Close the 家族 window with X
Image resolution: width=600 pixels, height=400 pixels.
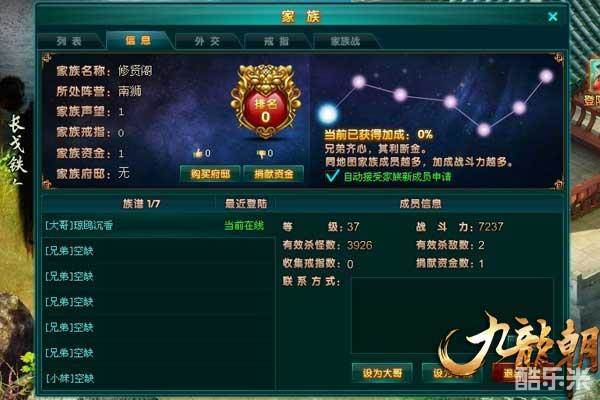(x=553, y=16)
